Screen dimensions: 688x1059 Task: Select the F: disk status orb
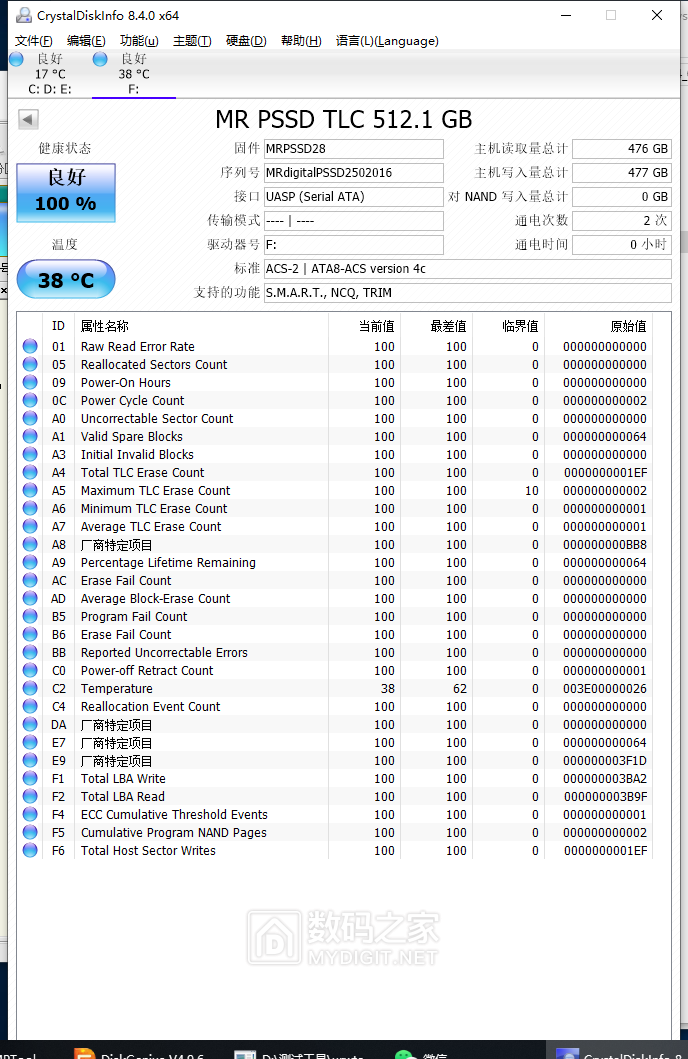tap(100, 59)
